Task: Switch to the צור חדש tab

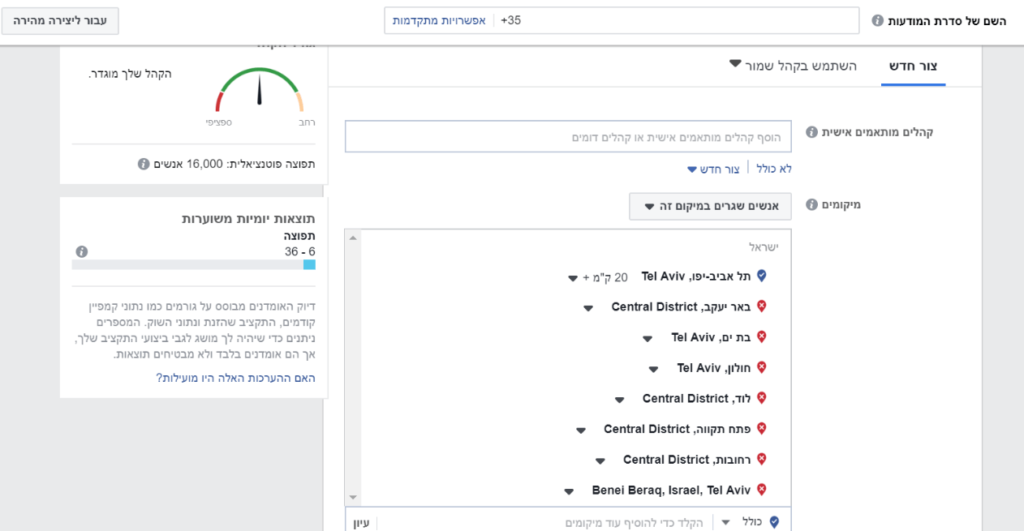Action: pos(913,65)
